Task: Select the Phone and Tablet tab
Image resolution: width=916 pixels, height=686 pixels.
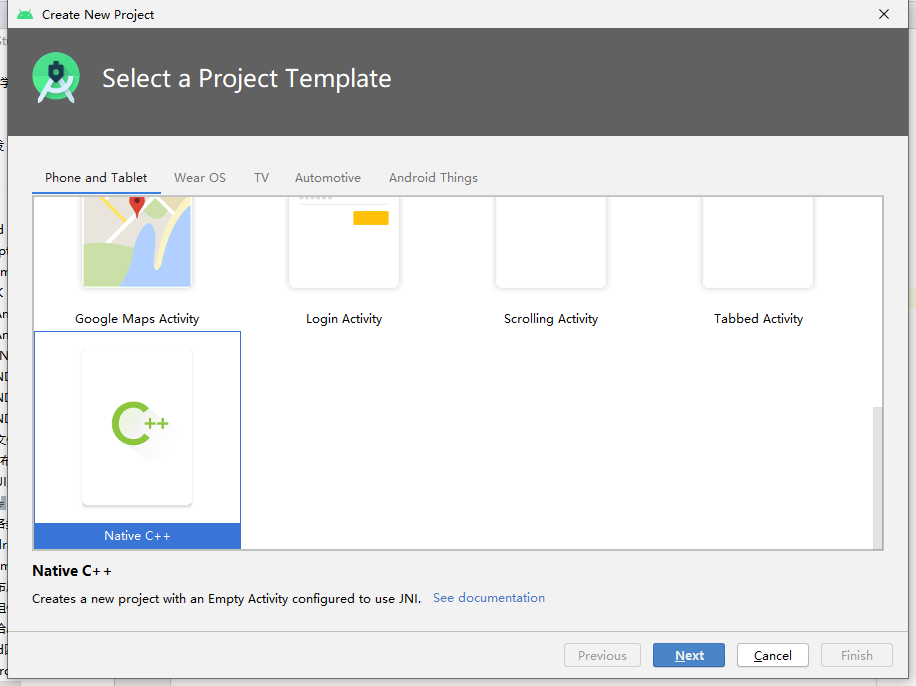Action: [x=96, y=178]
